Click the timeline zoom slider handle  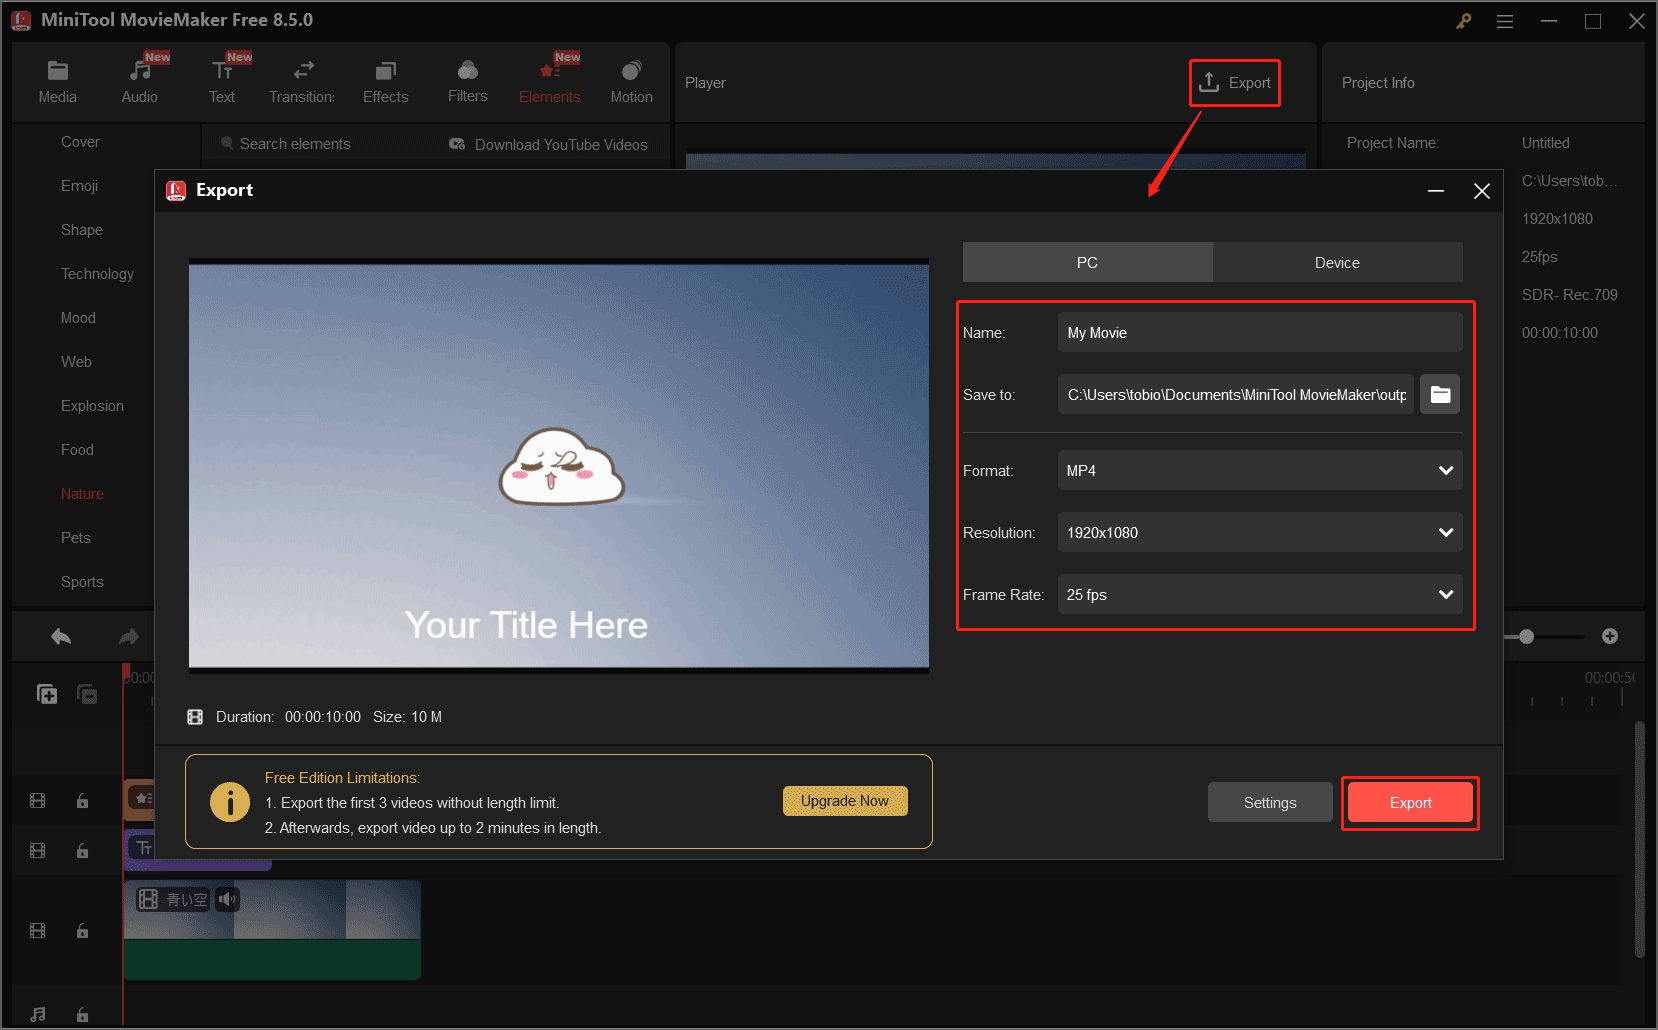coord(1527,636)
